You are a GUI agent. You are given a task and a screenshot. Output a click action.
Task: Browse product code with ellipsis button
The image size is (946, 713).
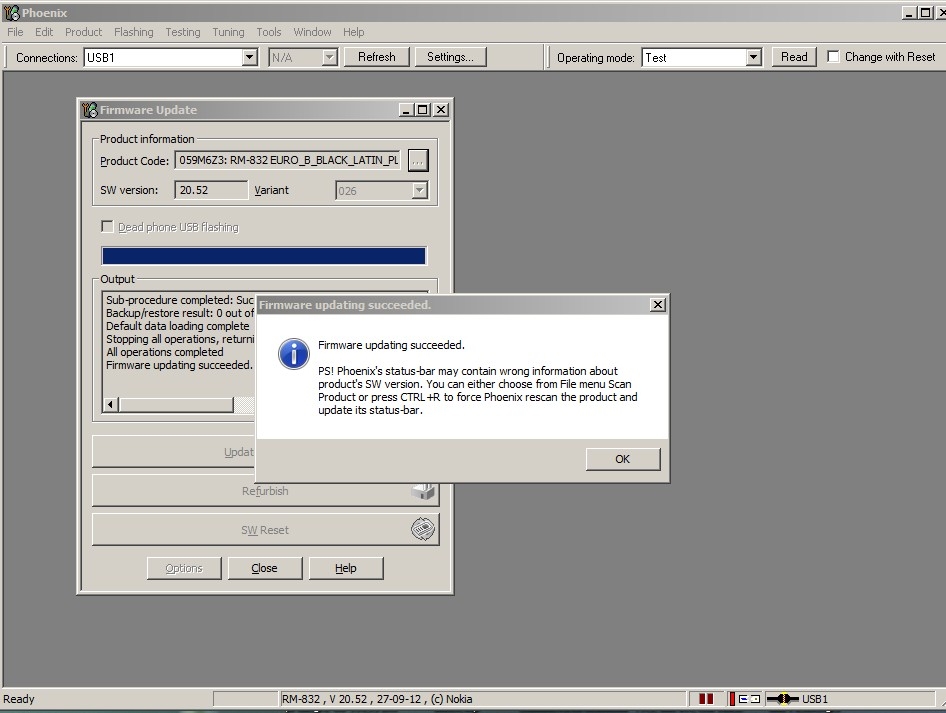pyautogui.click(x=418, y=160)
